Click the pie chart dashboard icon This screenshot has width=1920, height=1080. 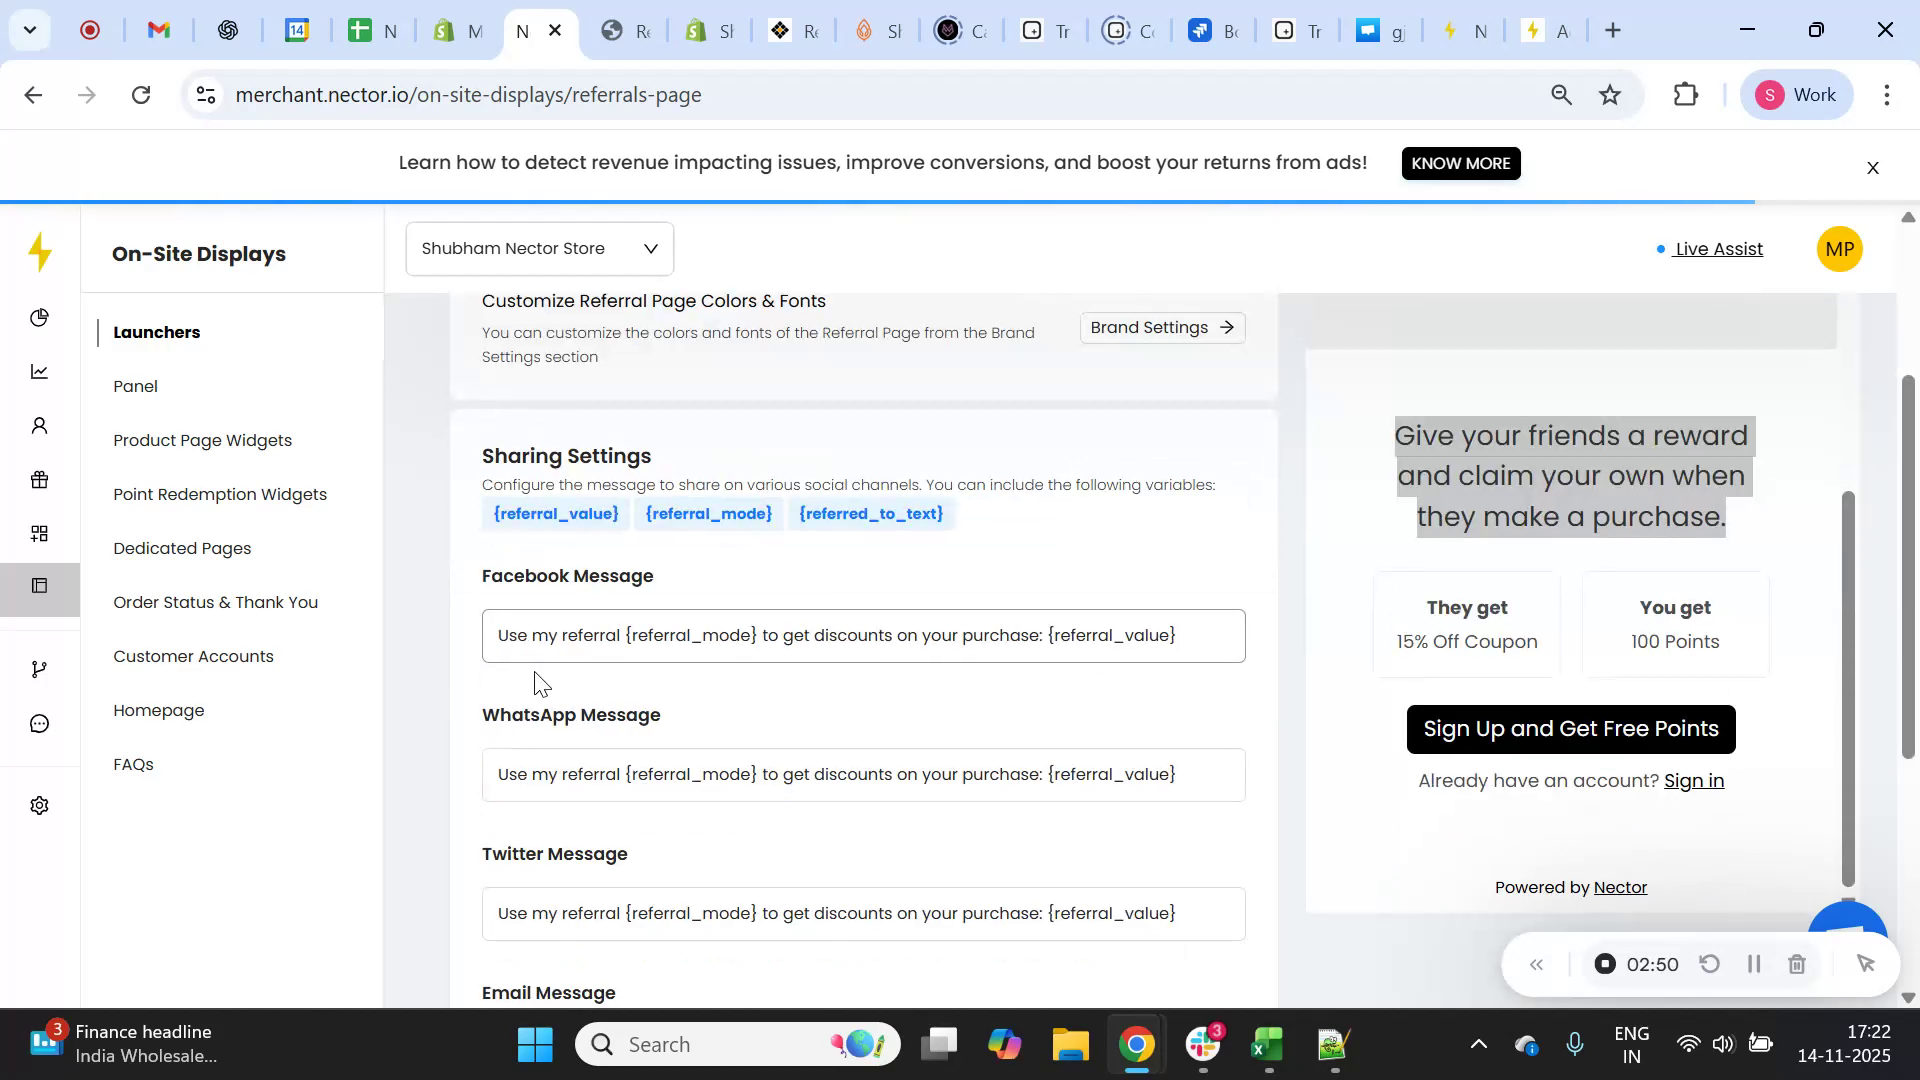(39, 318)
